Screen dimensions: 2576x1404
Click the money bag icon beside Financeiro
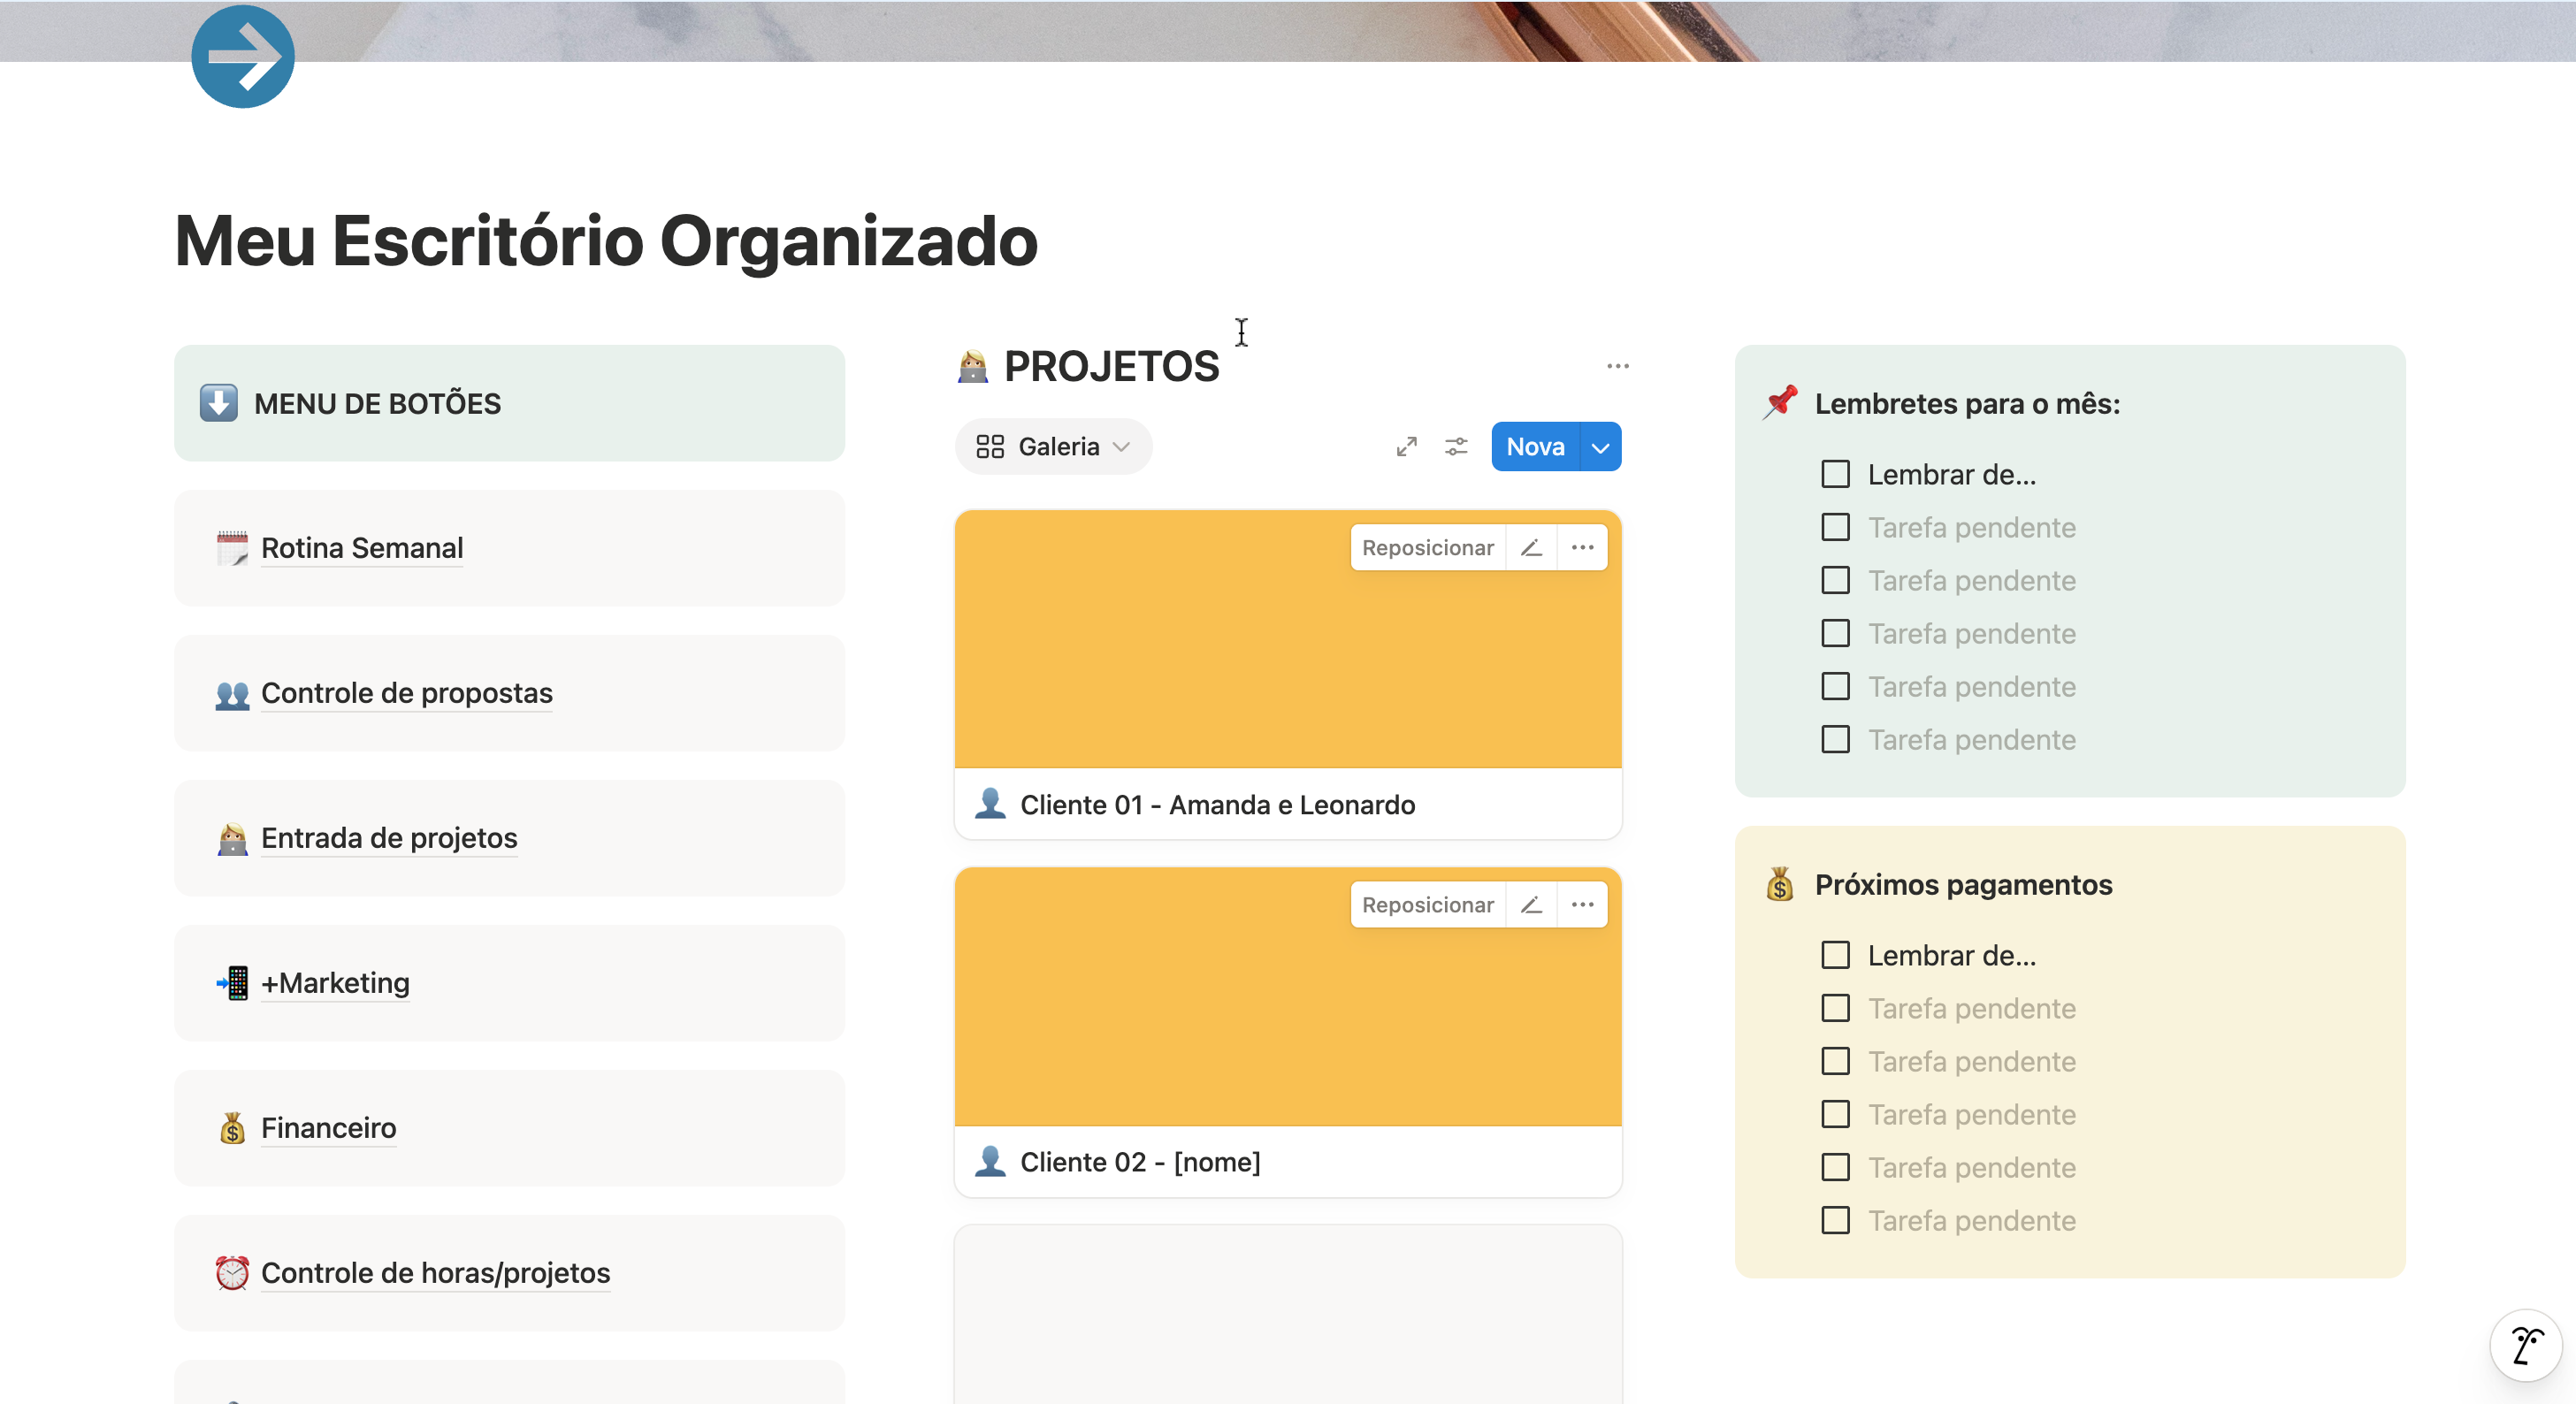(232, 1128)
